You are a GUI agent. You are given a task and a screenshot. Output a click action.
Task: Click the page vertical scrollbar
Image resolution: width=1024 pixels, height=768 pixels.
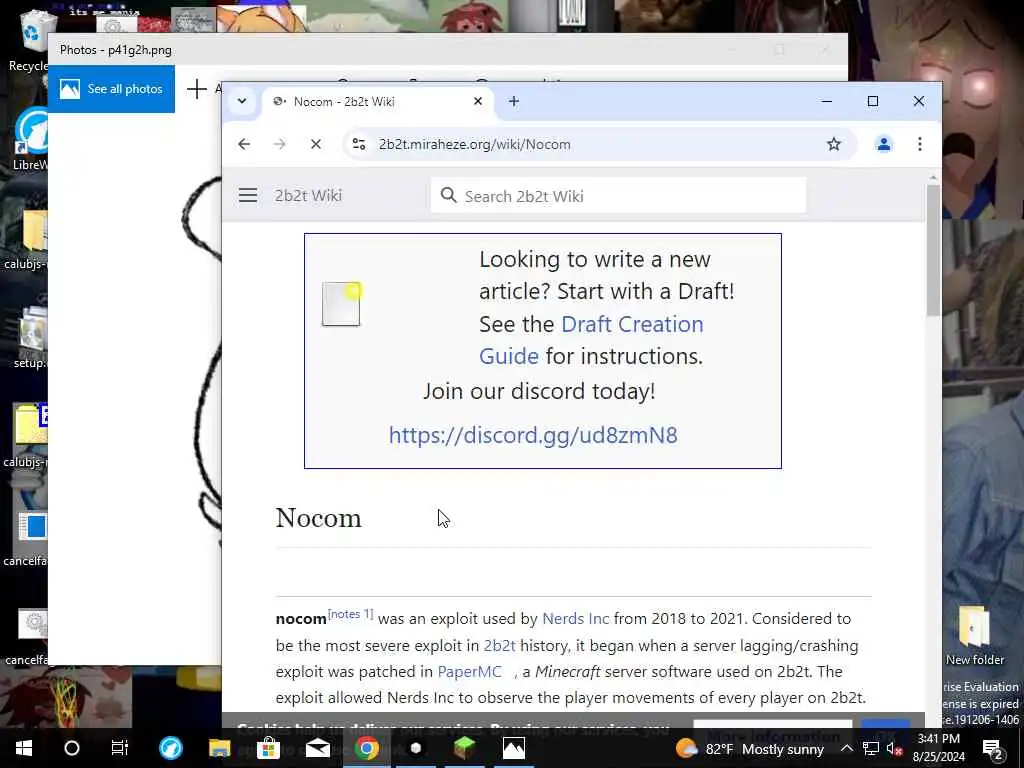coord(933,251)
